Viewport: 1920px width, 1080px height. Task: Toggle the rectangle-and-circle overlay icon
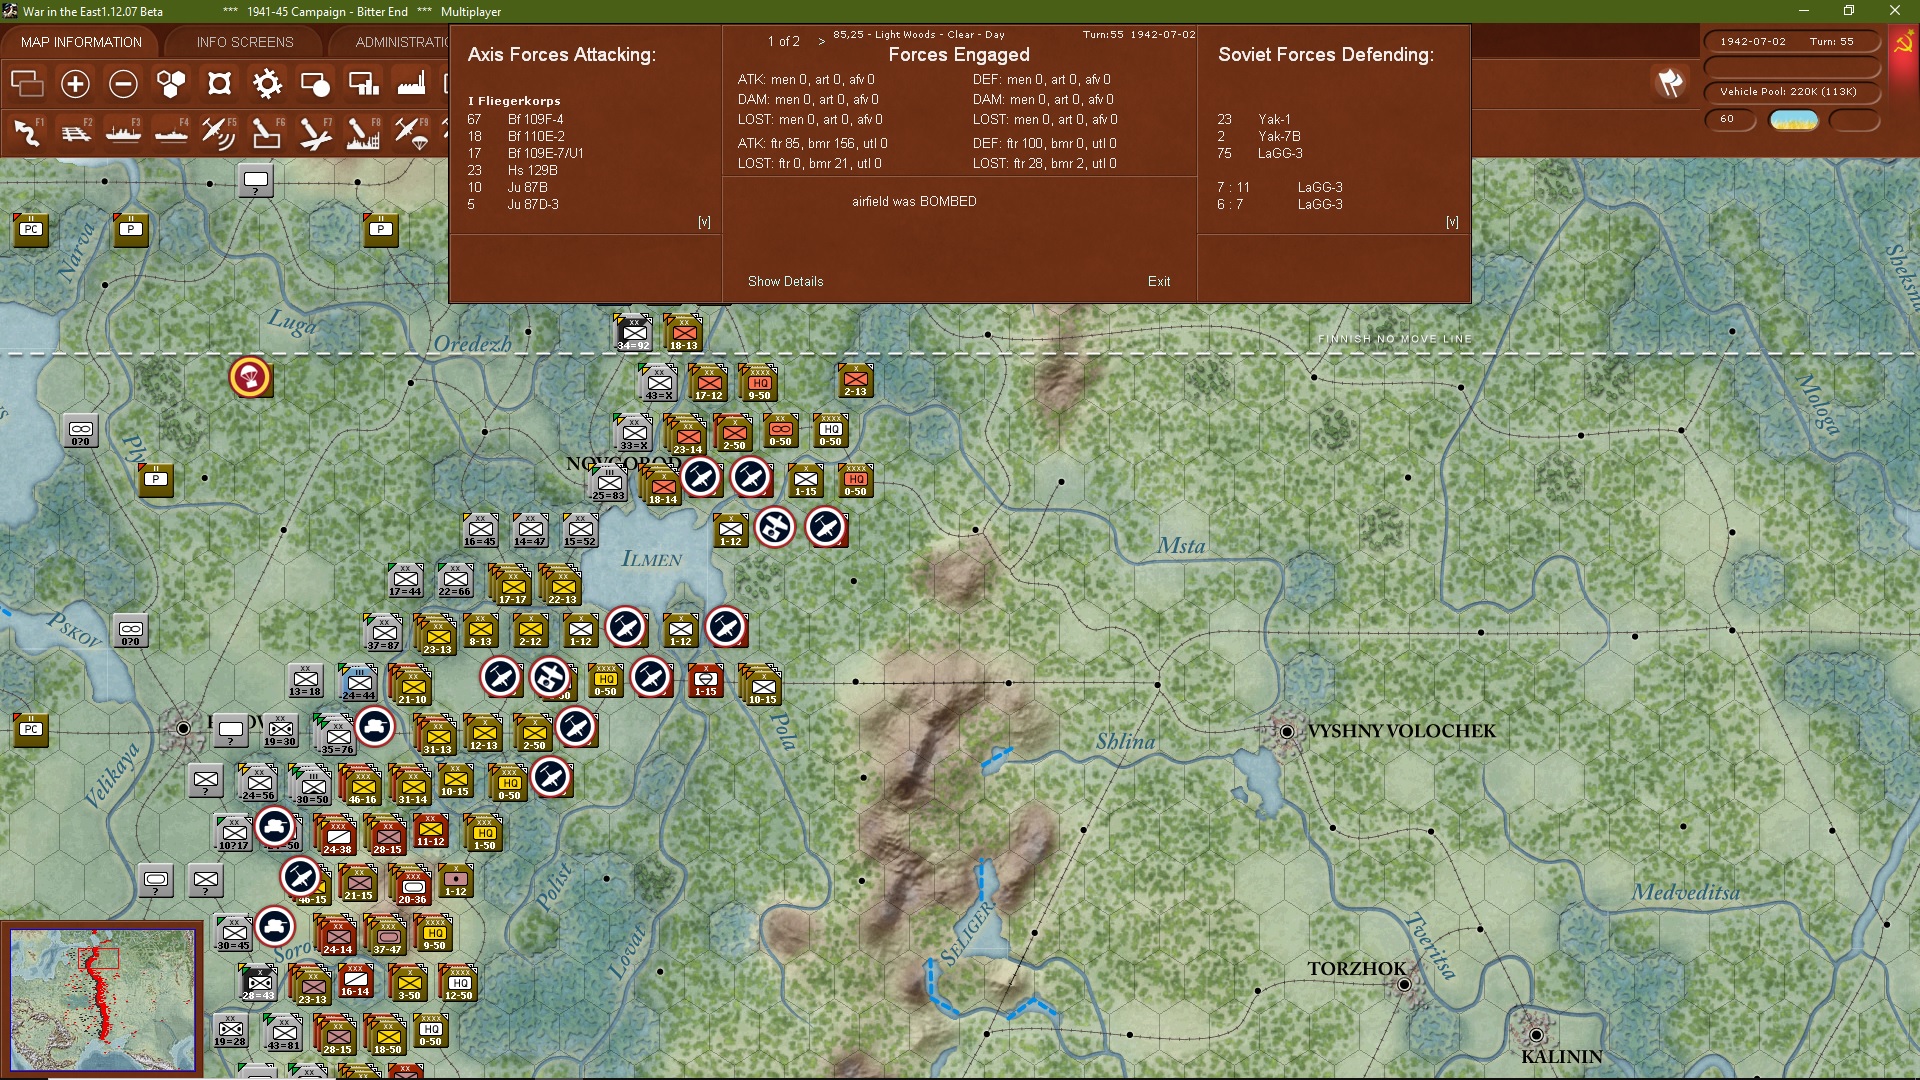(315, 84)
